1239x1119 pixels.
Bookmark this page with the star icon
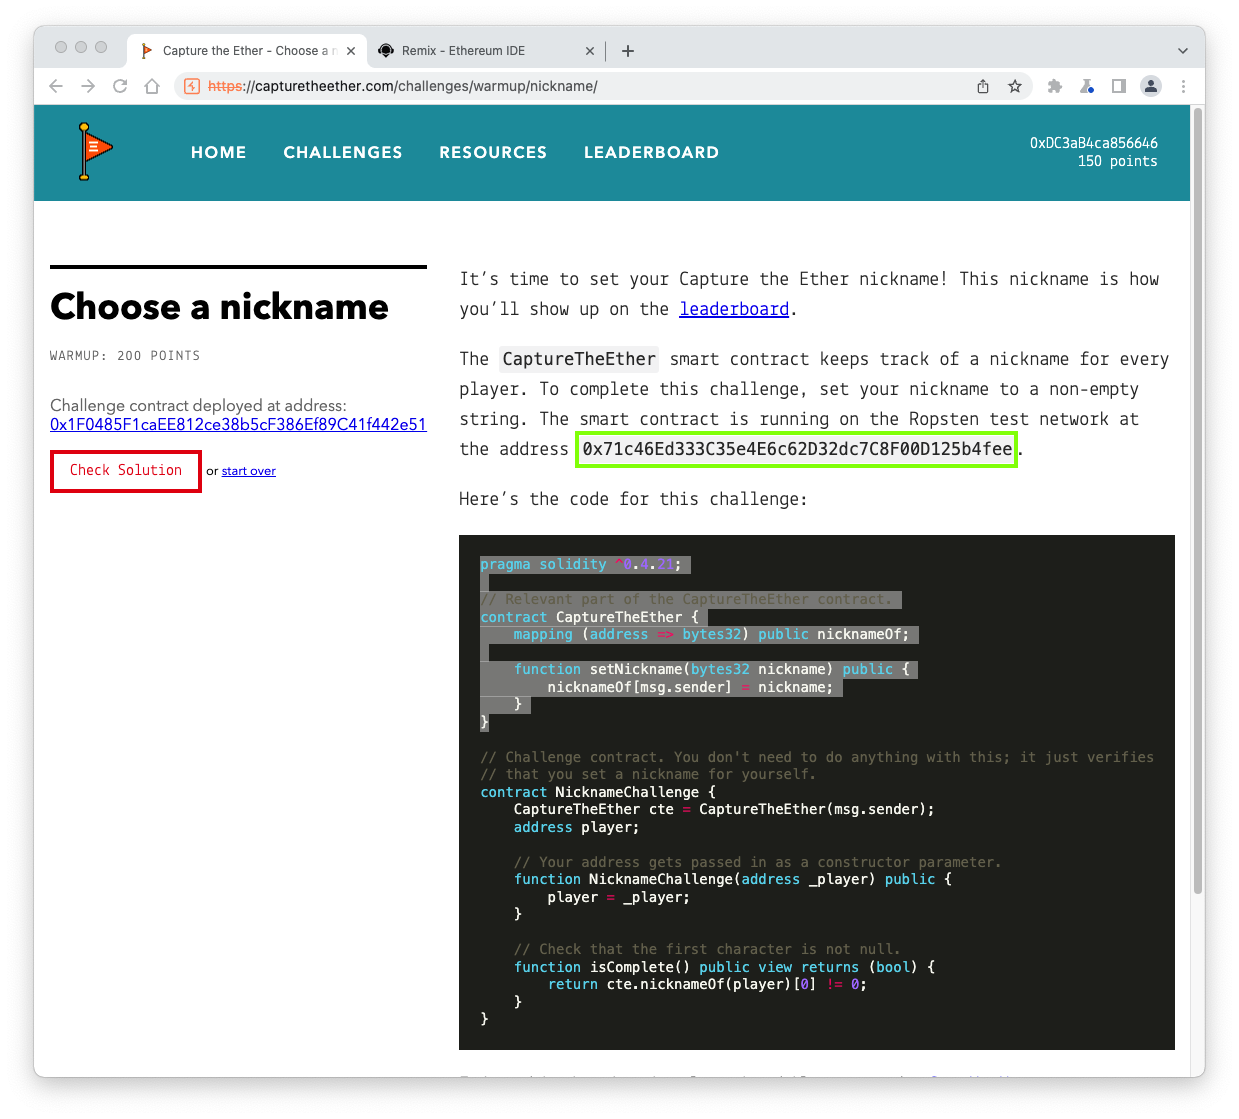tap(1015, 86)
